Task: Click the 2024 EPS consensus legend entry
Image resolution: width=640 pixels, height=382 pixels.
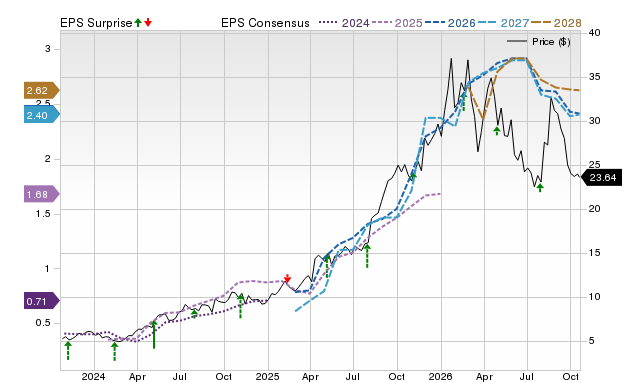Action: [x=344, y=23]
